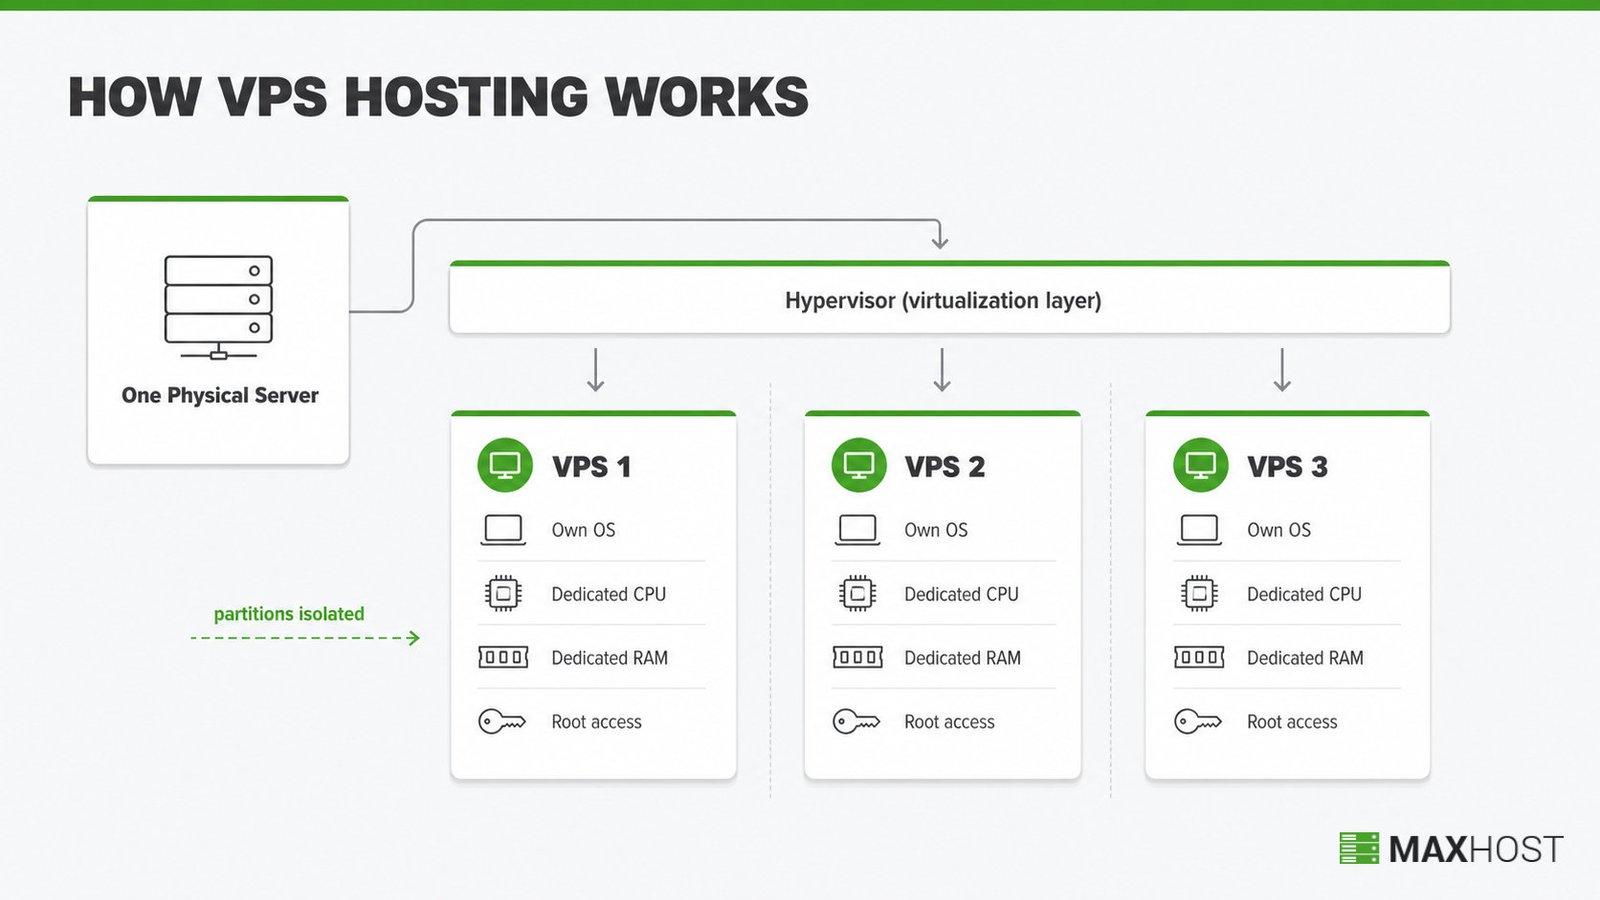This screenshot has height=900, width=1600.
Task: Click the green partitions isolated label
Action: [x=289, y=614]
